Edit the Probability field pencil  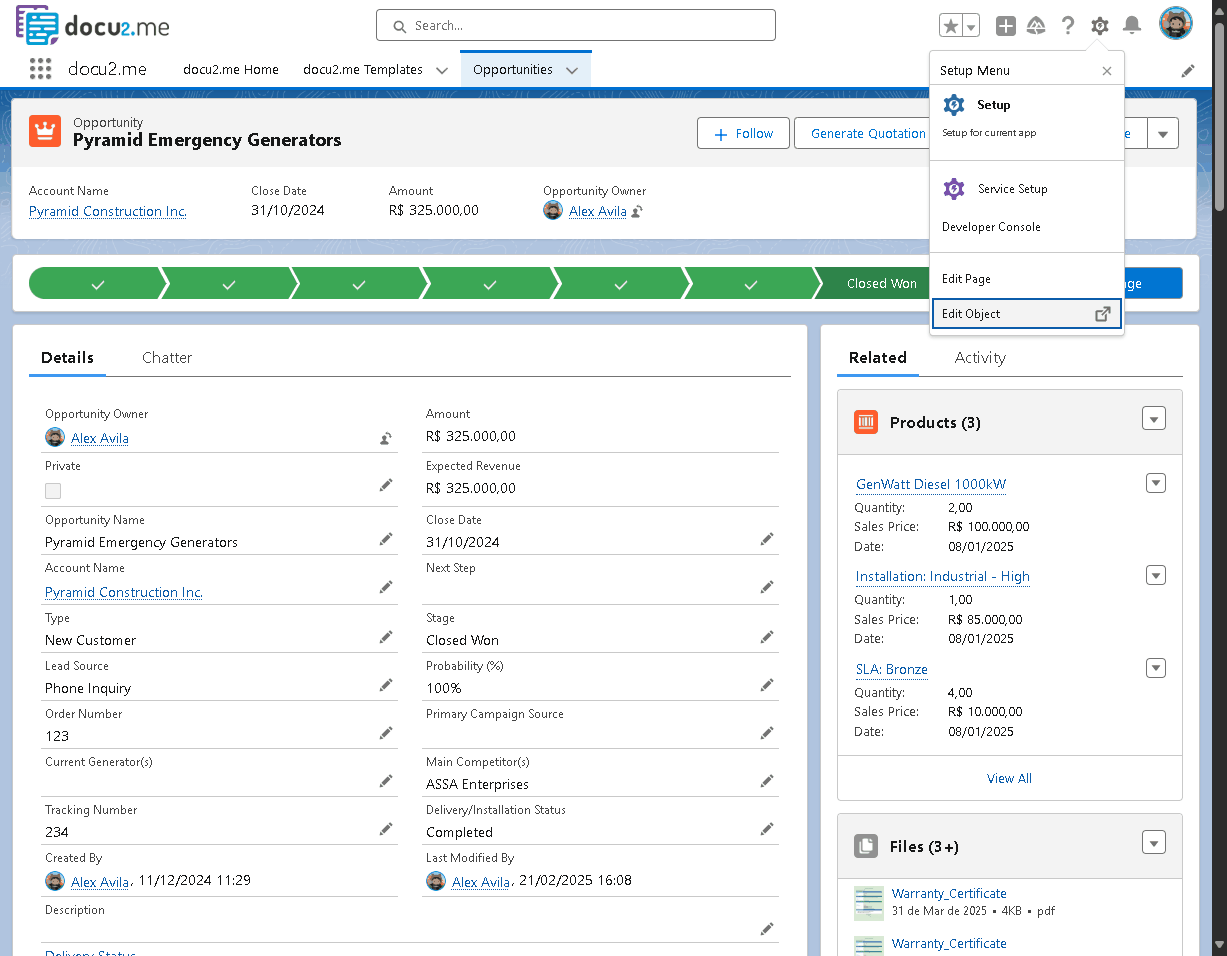(767, 685)
